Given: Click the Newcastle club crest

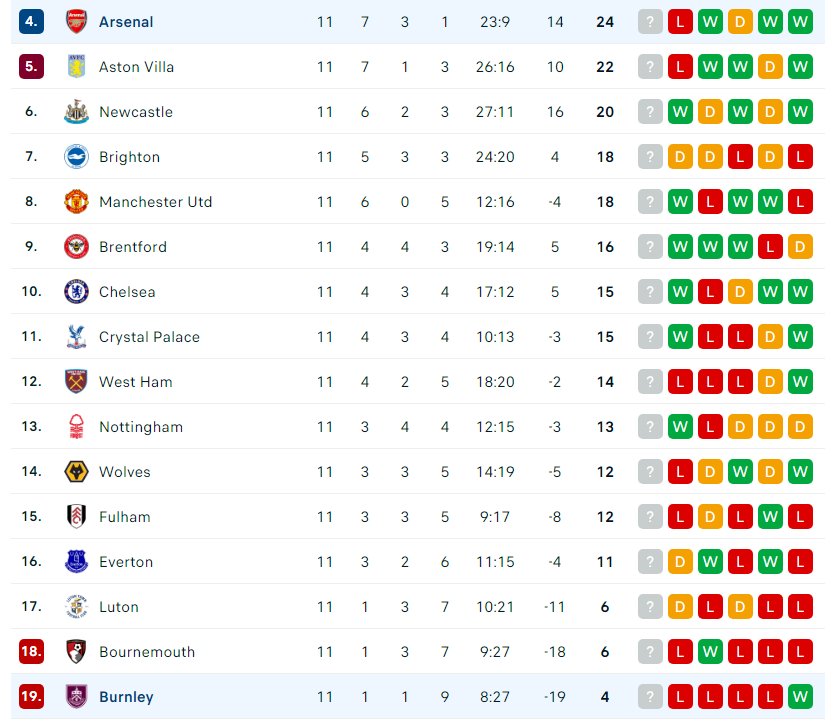Looking at the screenshot, I should 76,112.
